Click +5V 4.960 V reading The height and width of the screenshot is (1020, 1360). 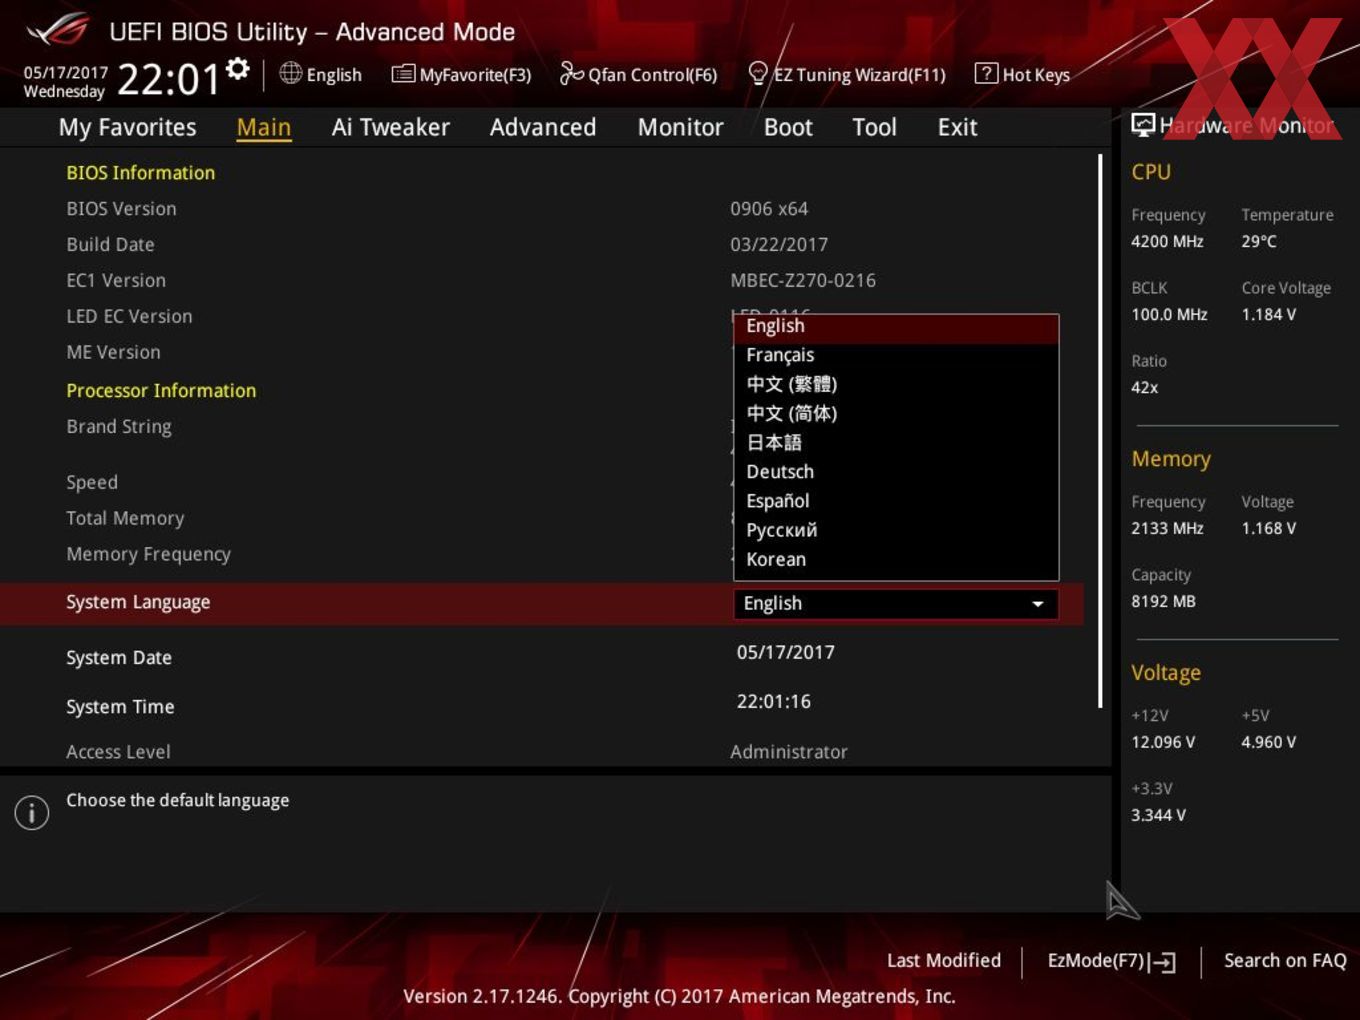point(1269,743)
